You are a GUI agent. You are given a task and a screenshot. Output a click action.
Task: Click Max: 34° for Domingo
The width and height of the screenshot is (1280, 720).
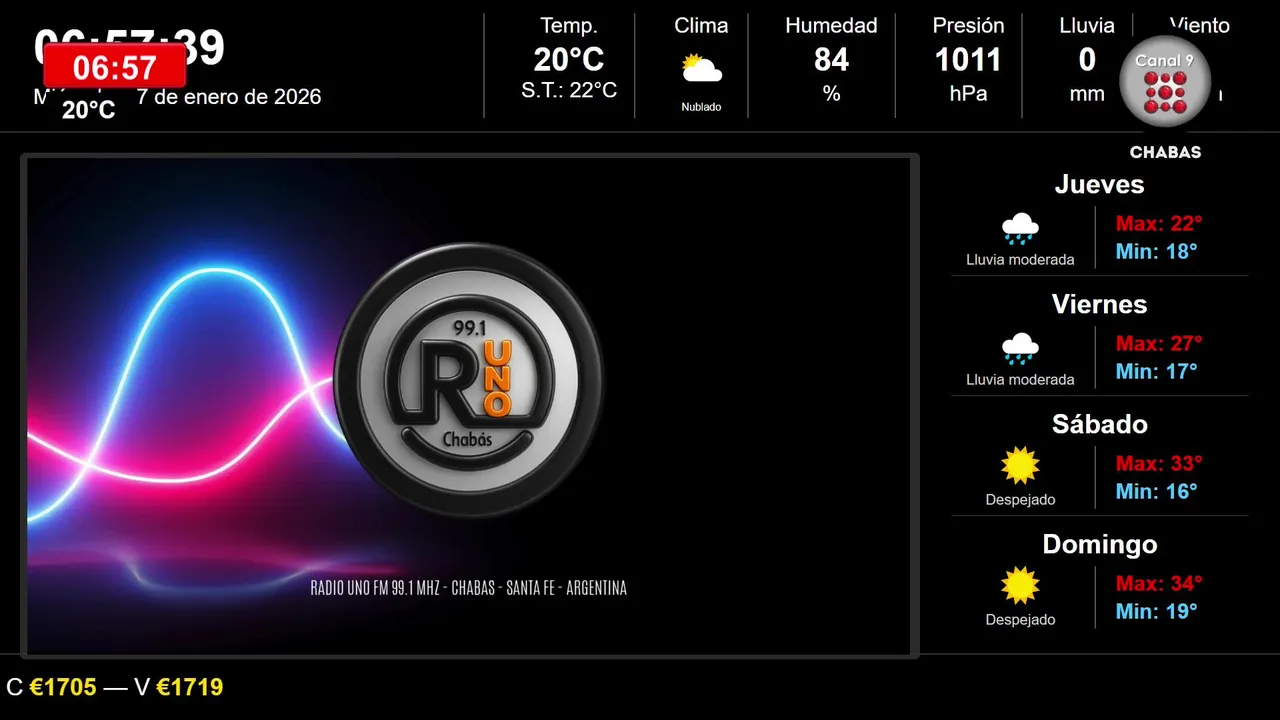pos(1159,583)
